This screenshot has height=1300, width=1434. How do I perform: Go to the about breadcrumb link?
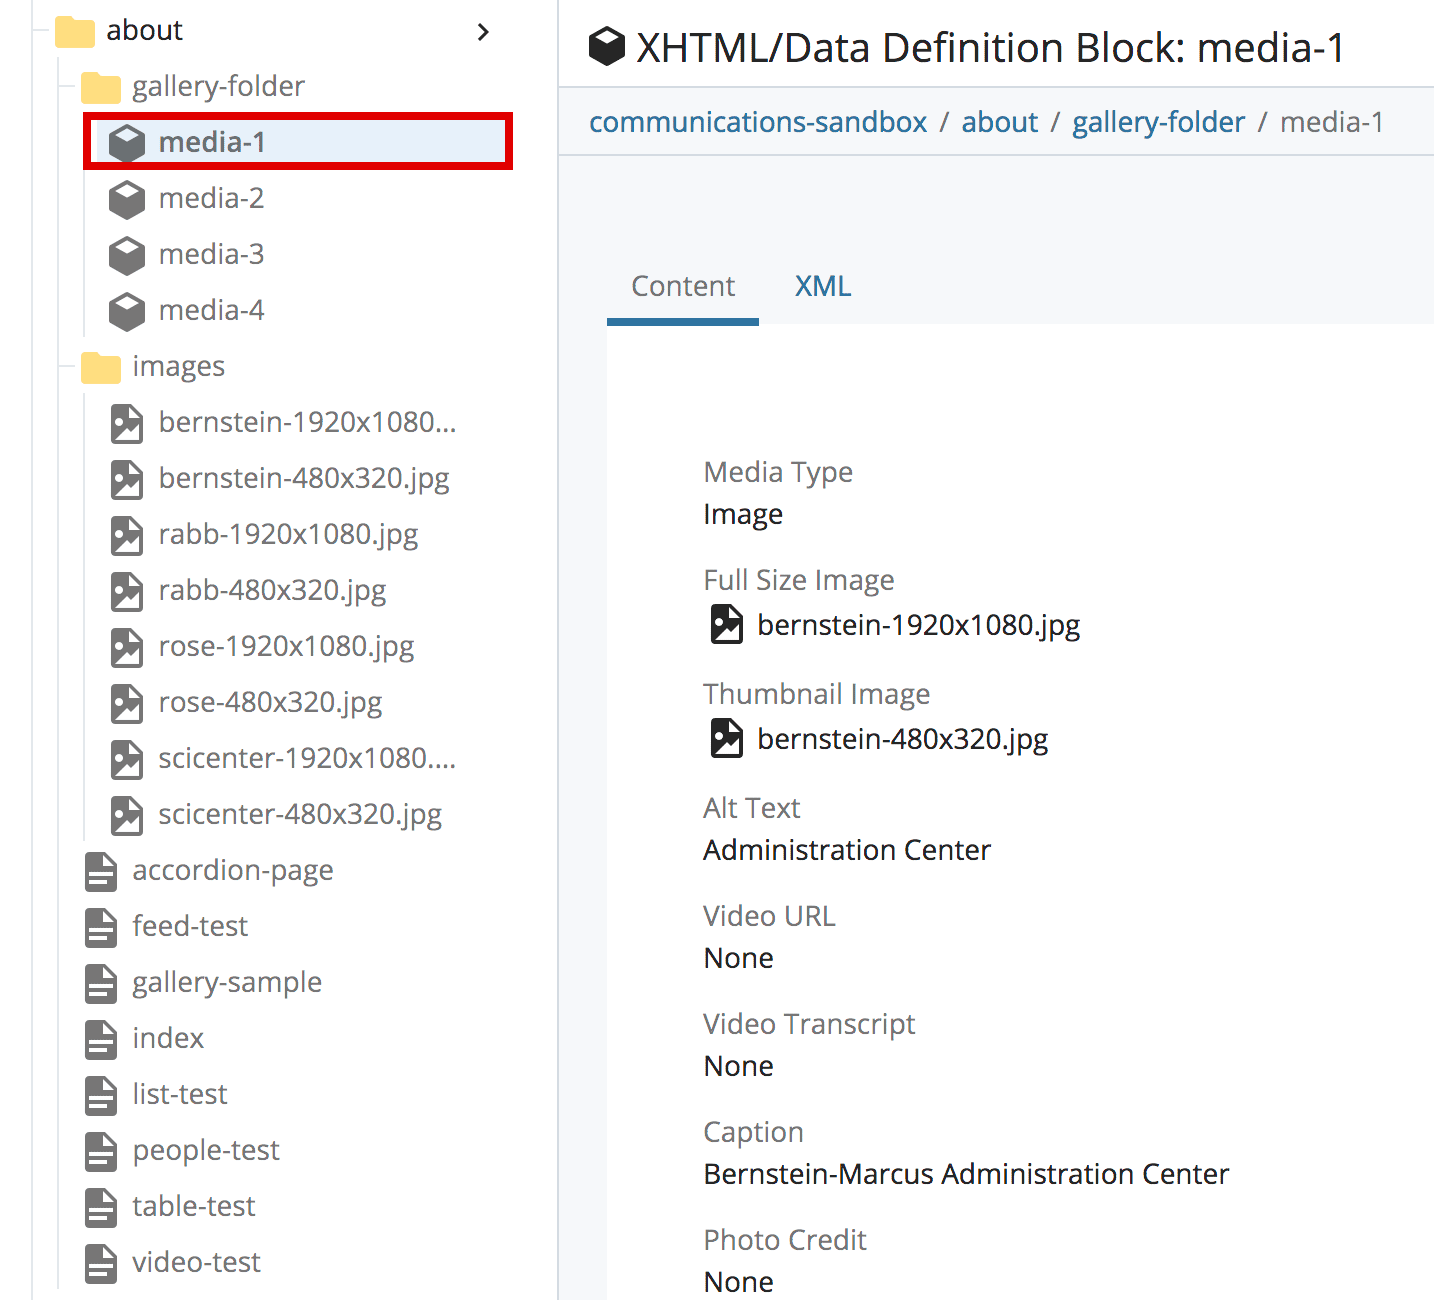tap(1000, 122)
